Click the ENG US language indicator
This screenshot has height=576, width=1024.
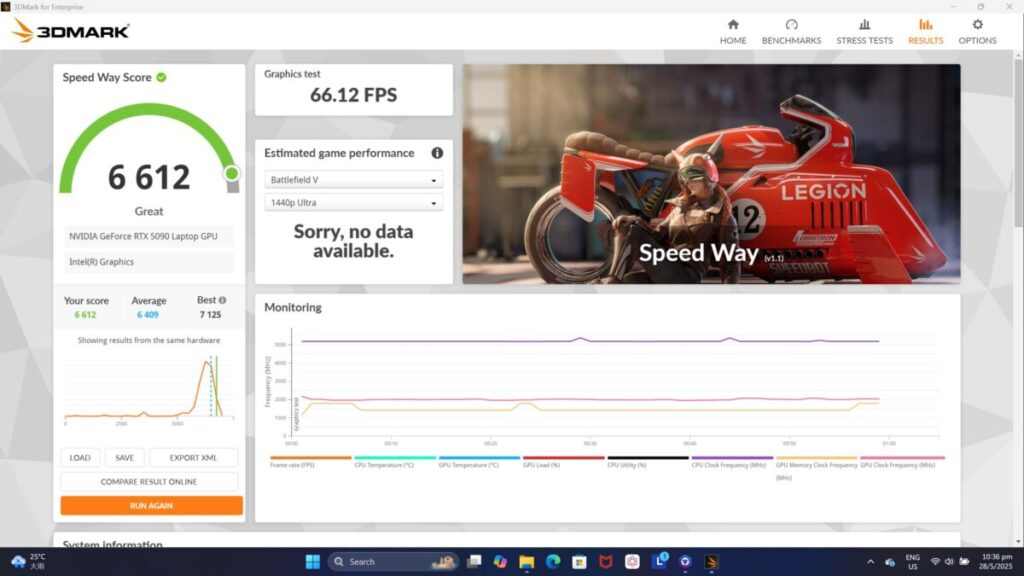[912, 562]
